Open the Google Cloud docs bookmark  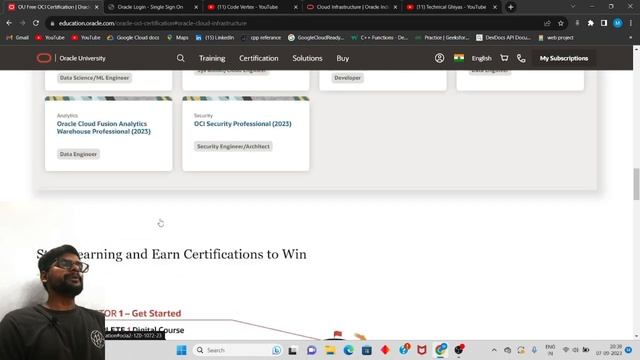133,38
